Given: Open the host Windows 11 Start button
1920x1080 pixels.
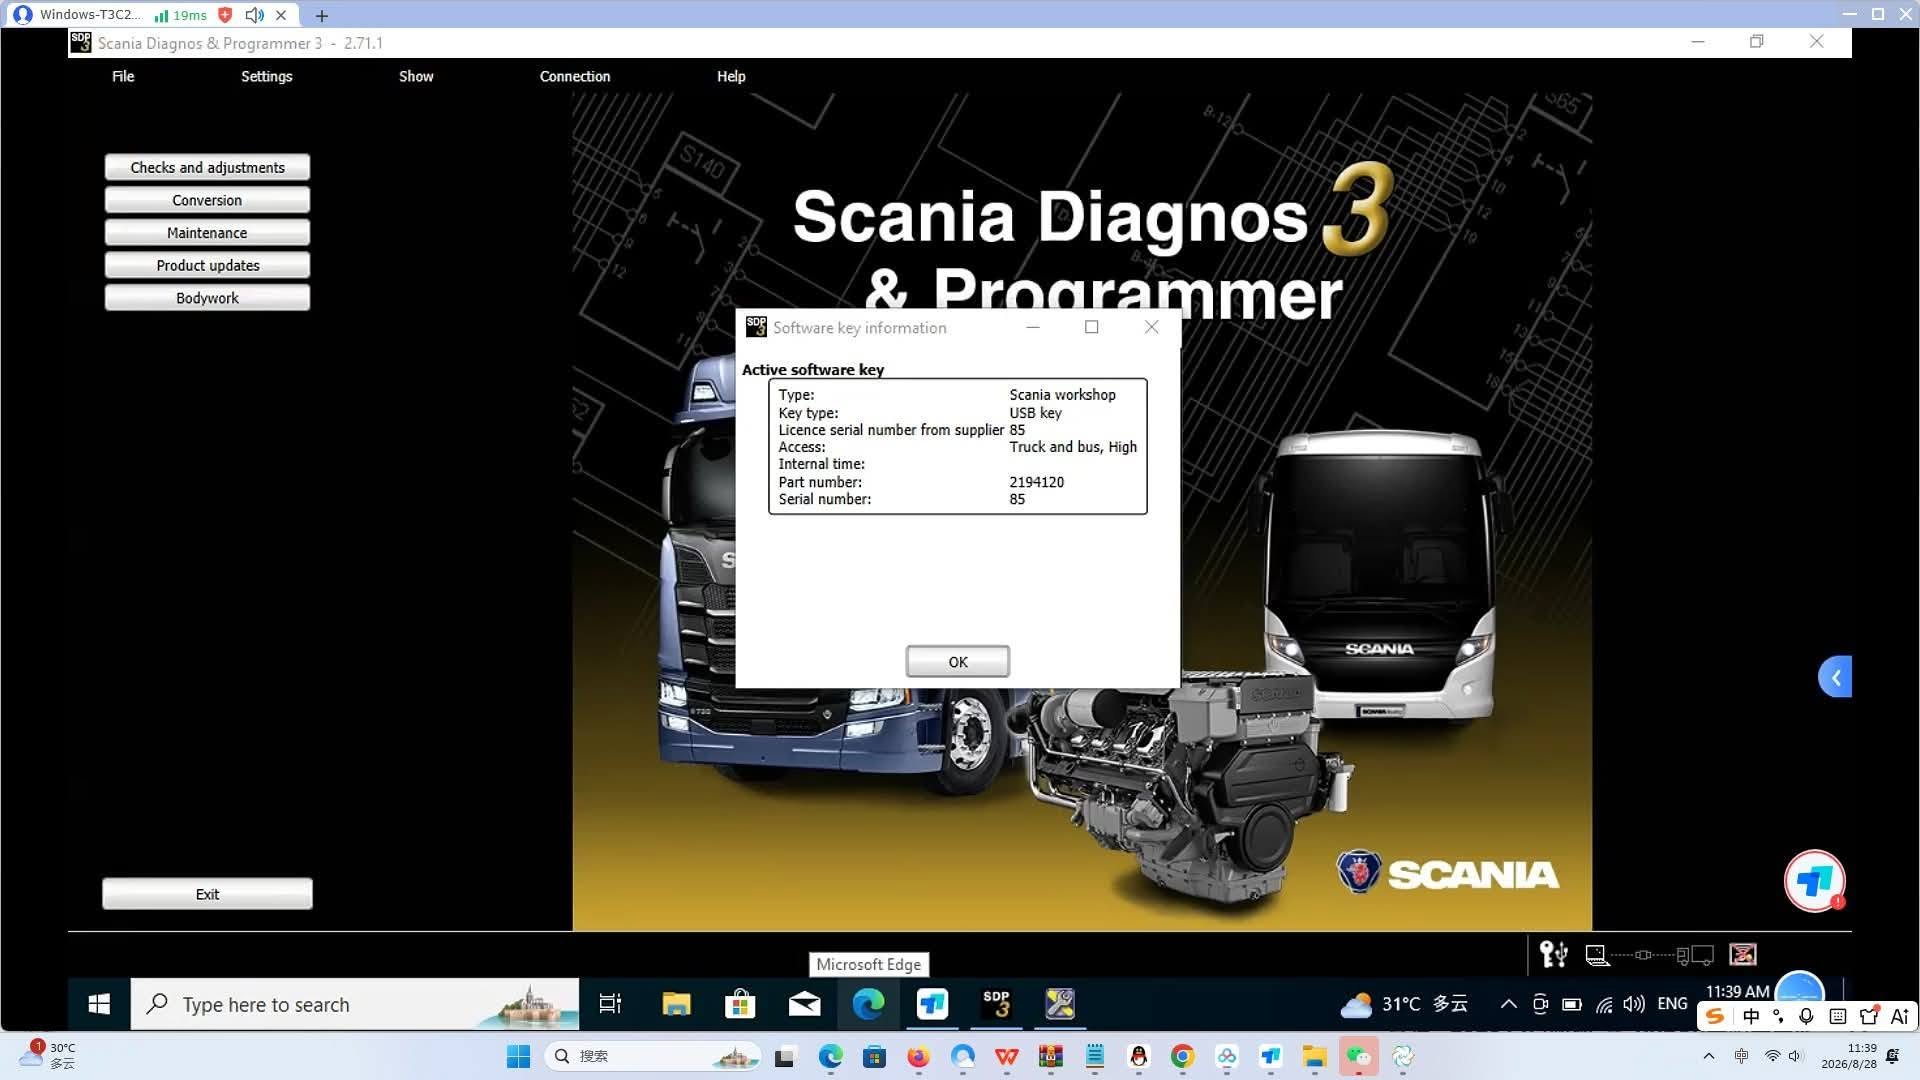Looking at the screenshot, I should tap(518, 1056).
